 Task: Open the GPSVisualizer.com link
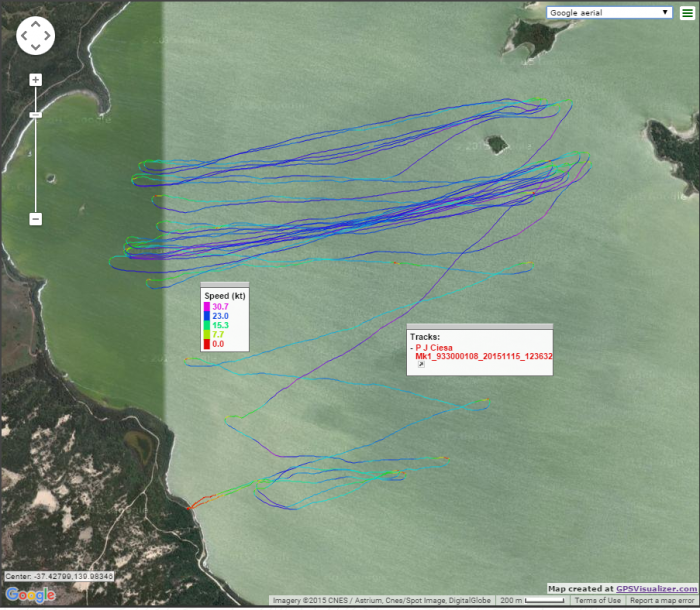(655, 590)
